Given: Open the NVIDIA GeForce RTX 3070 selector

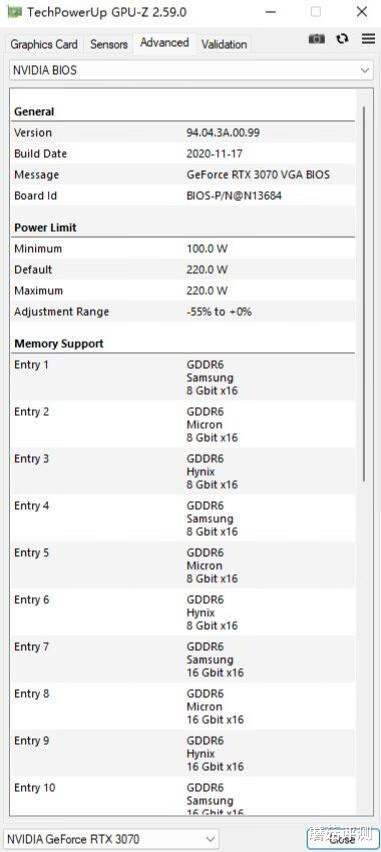Looking at the screenshot, I should tap(111, 839).
